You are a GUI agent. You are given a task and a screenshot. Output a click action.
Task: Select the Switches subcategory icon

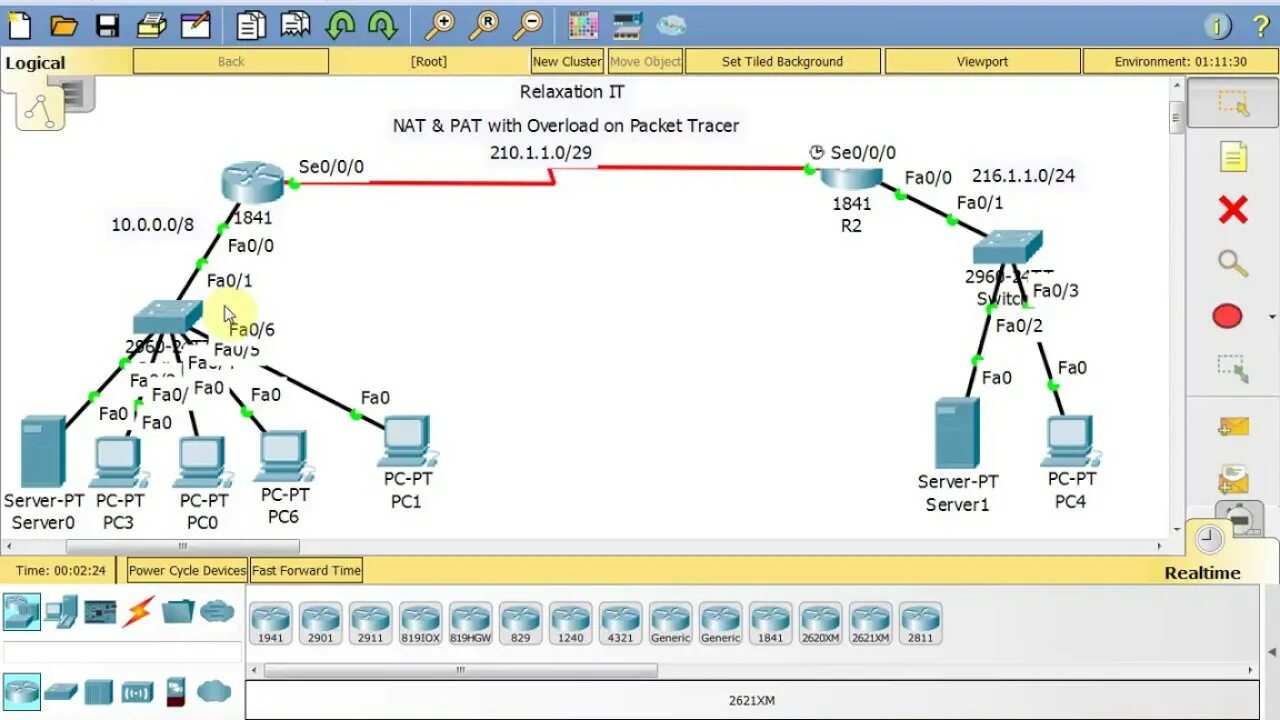60,691
